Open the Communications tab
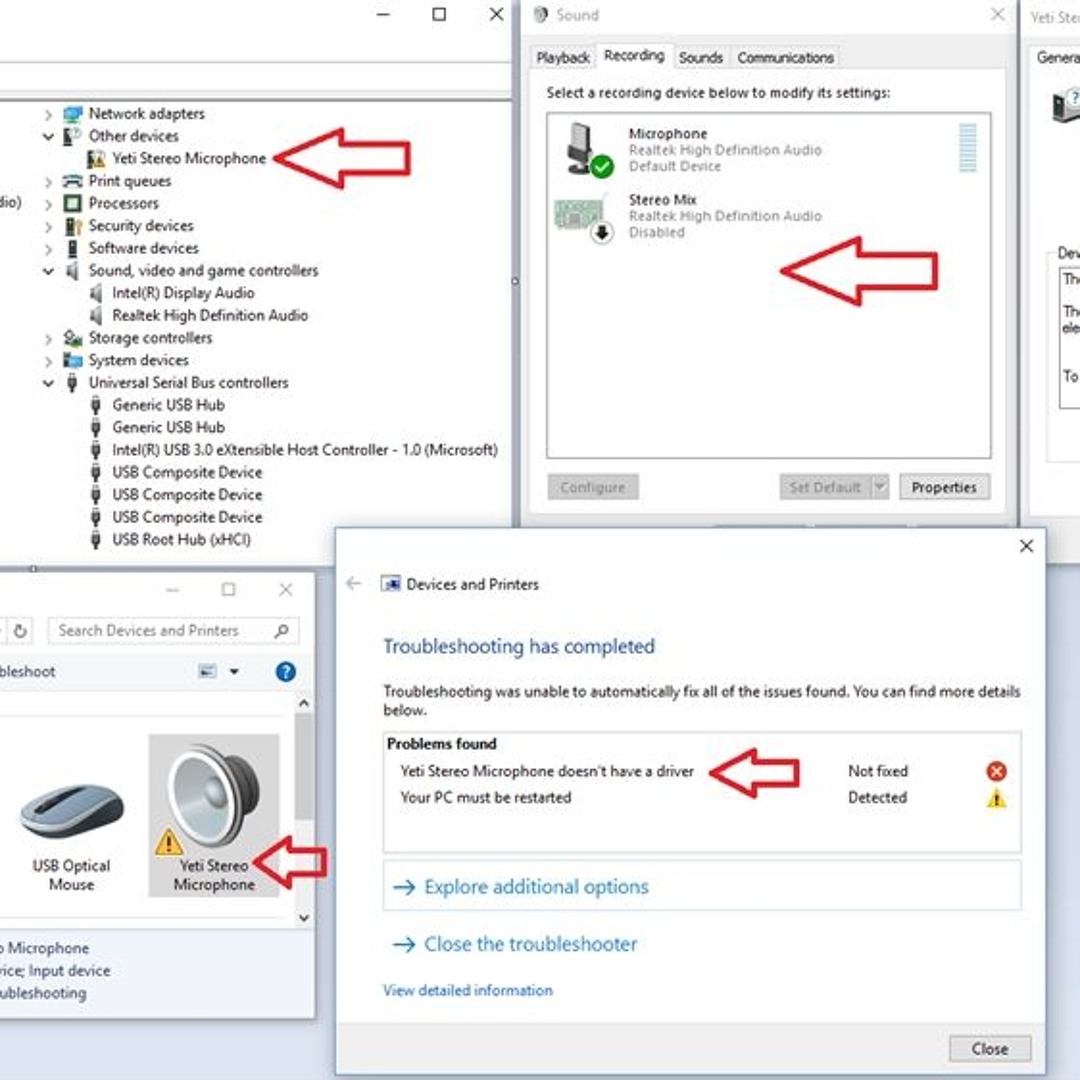 [x=785, y=57]
